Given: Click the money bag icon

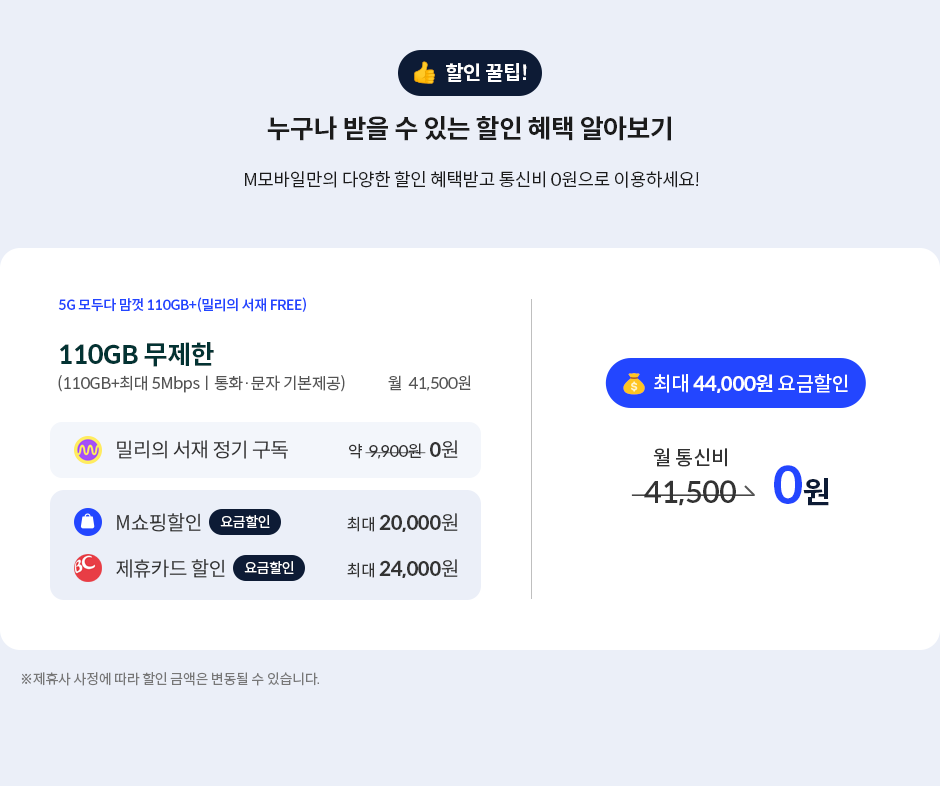Looking at the screenshot, I should [633, 383].
